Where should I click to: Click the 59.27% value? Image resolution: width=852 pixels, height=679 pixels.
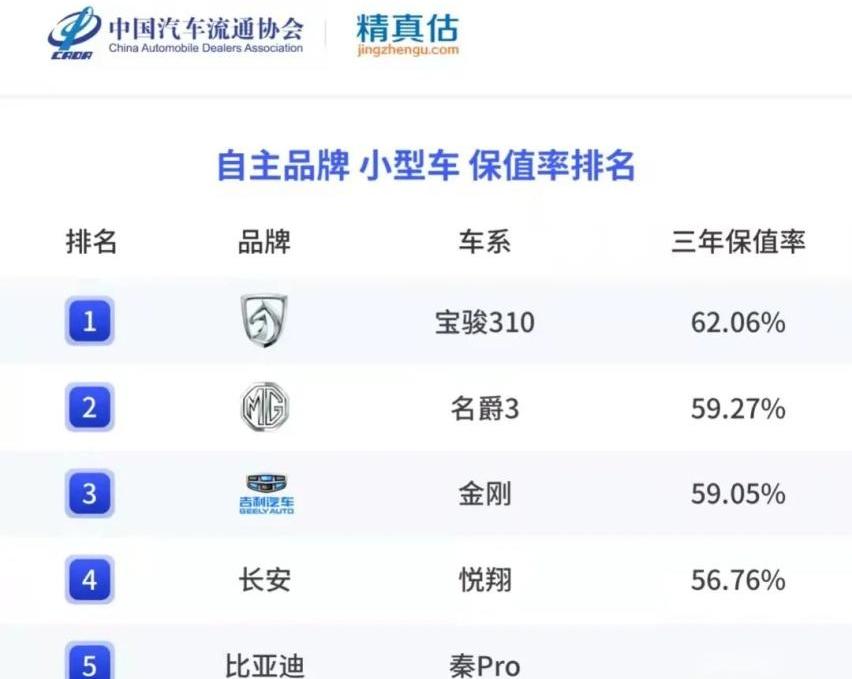pos(738,408)
